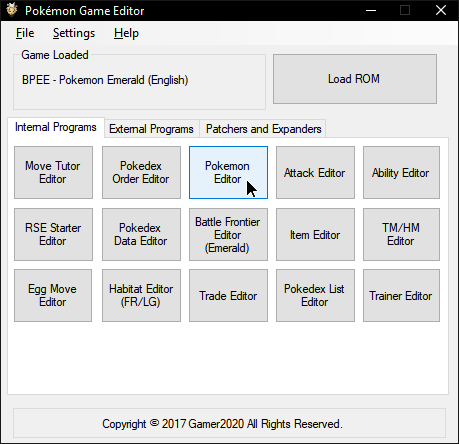
Task: Open the Pokemon Editor
Action: point(228,172)
